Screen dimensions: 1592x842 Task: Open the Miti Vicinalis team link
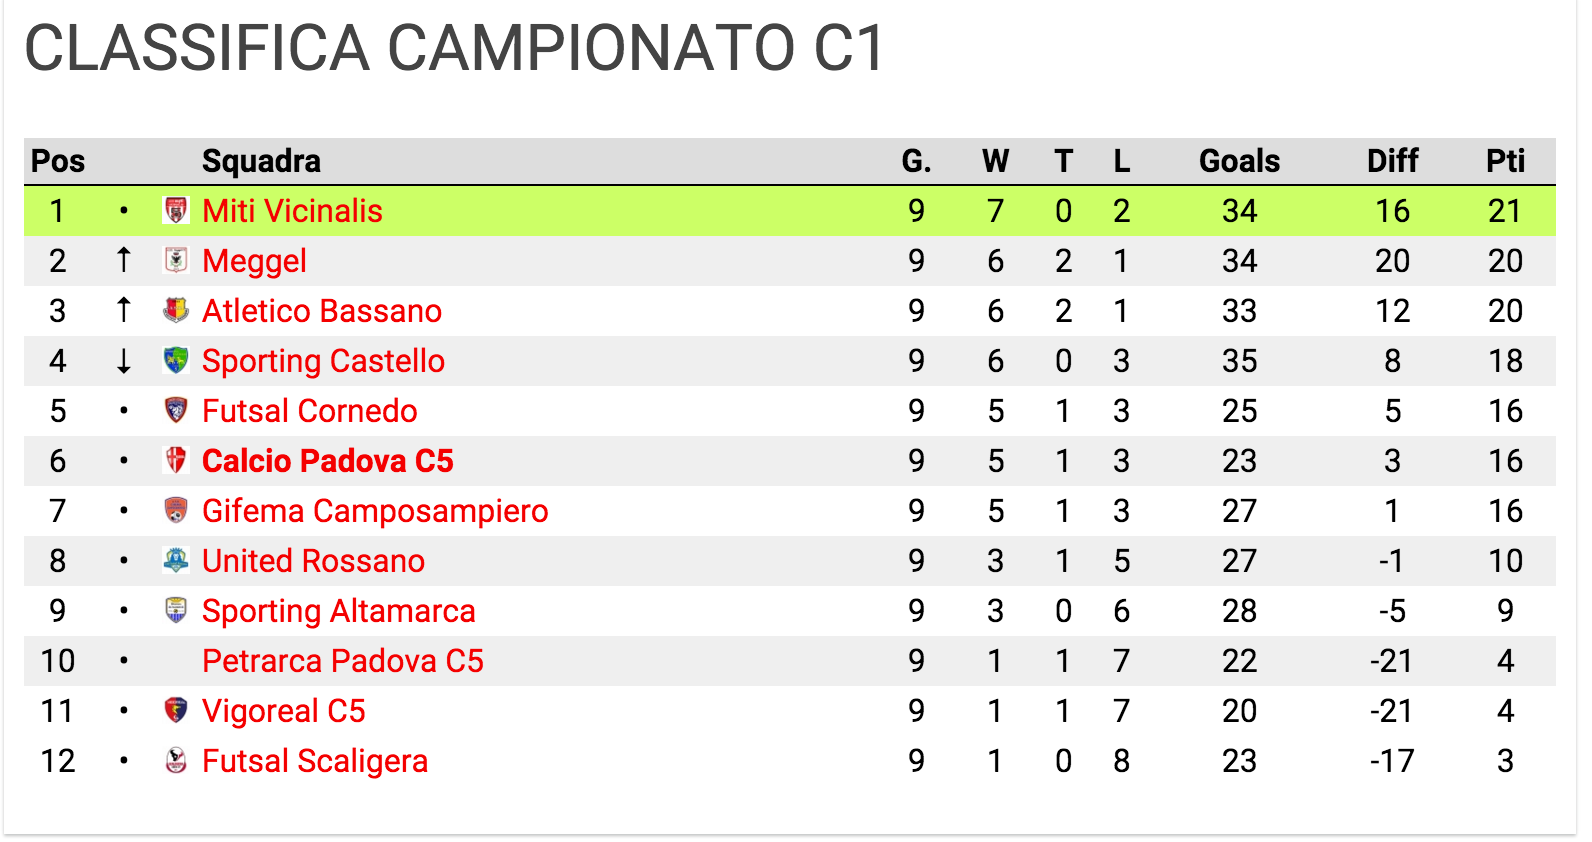tap(292, 211)
